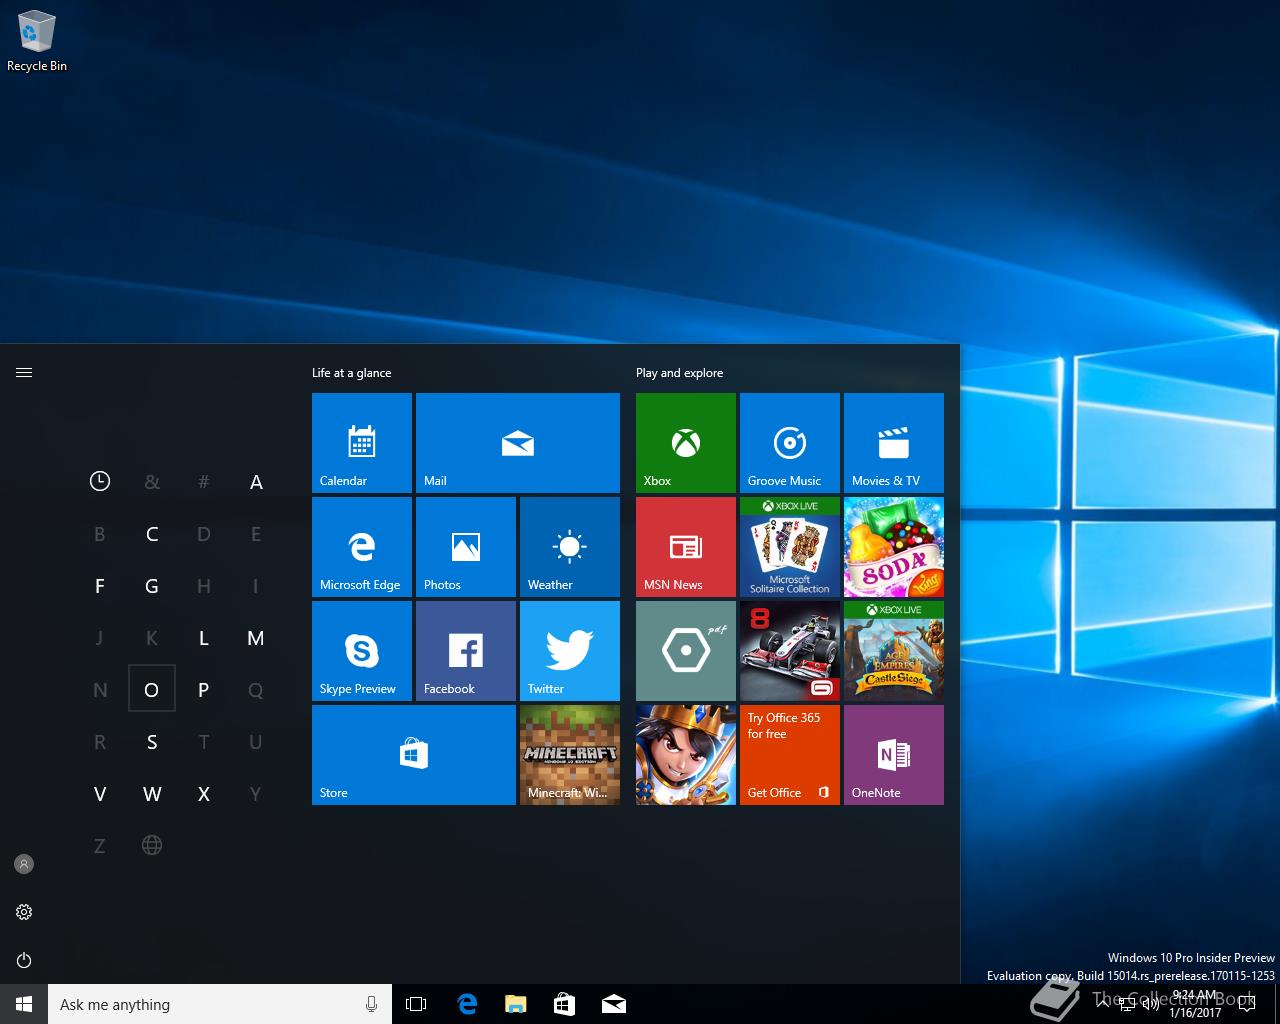Open Movies & TV tile

tap(894, 443)
